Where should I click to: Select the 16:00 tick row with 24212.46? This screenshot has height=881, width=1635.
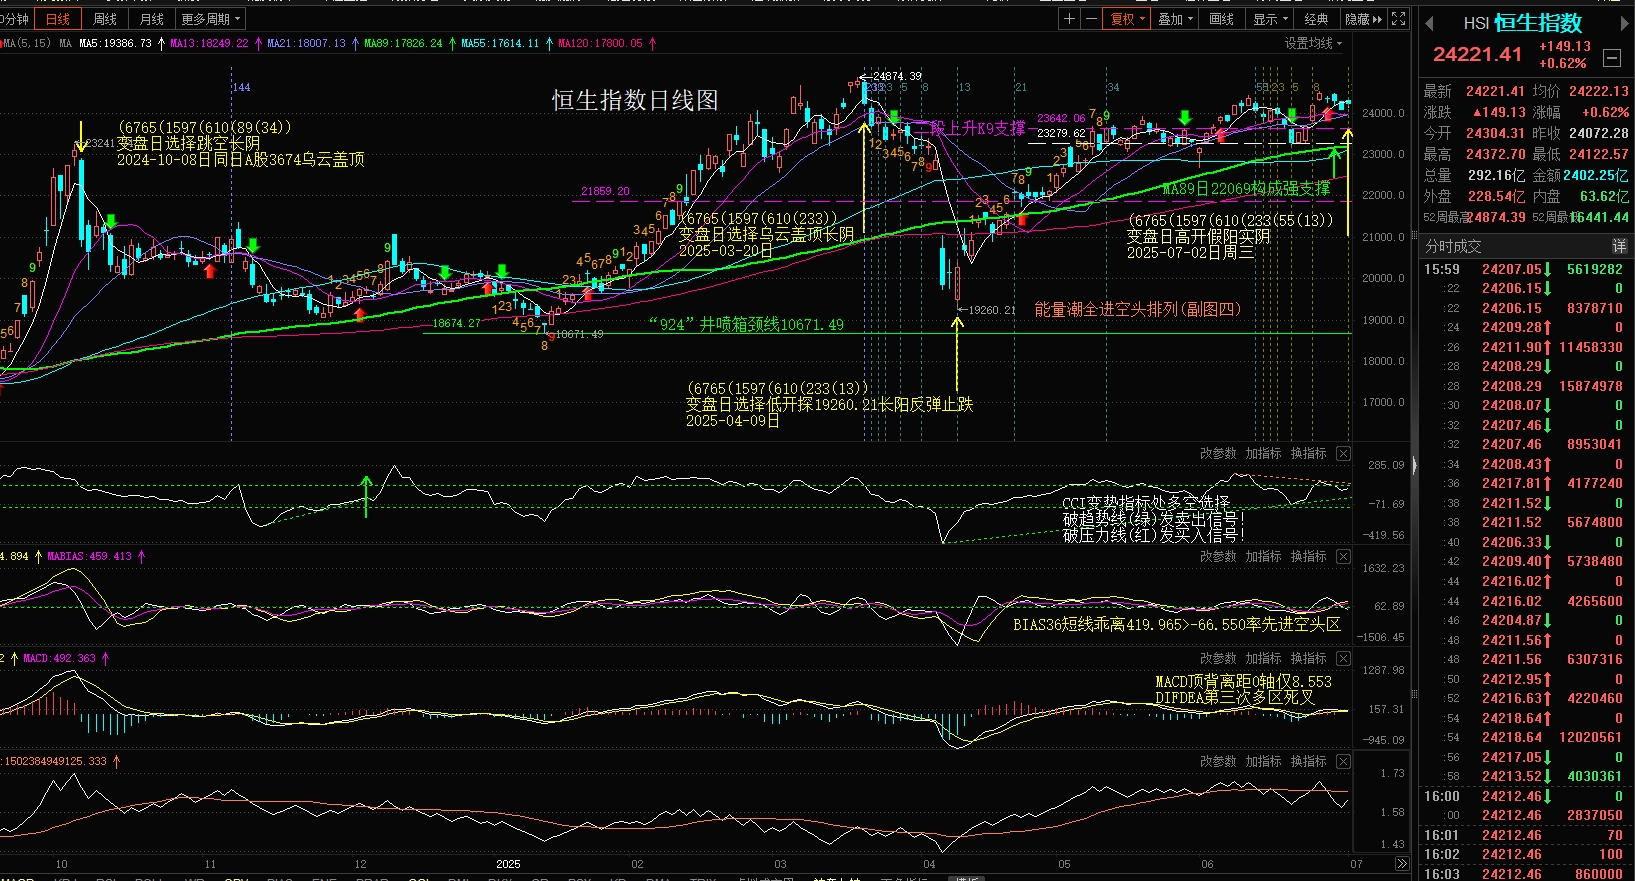[1526, 797]
